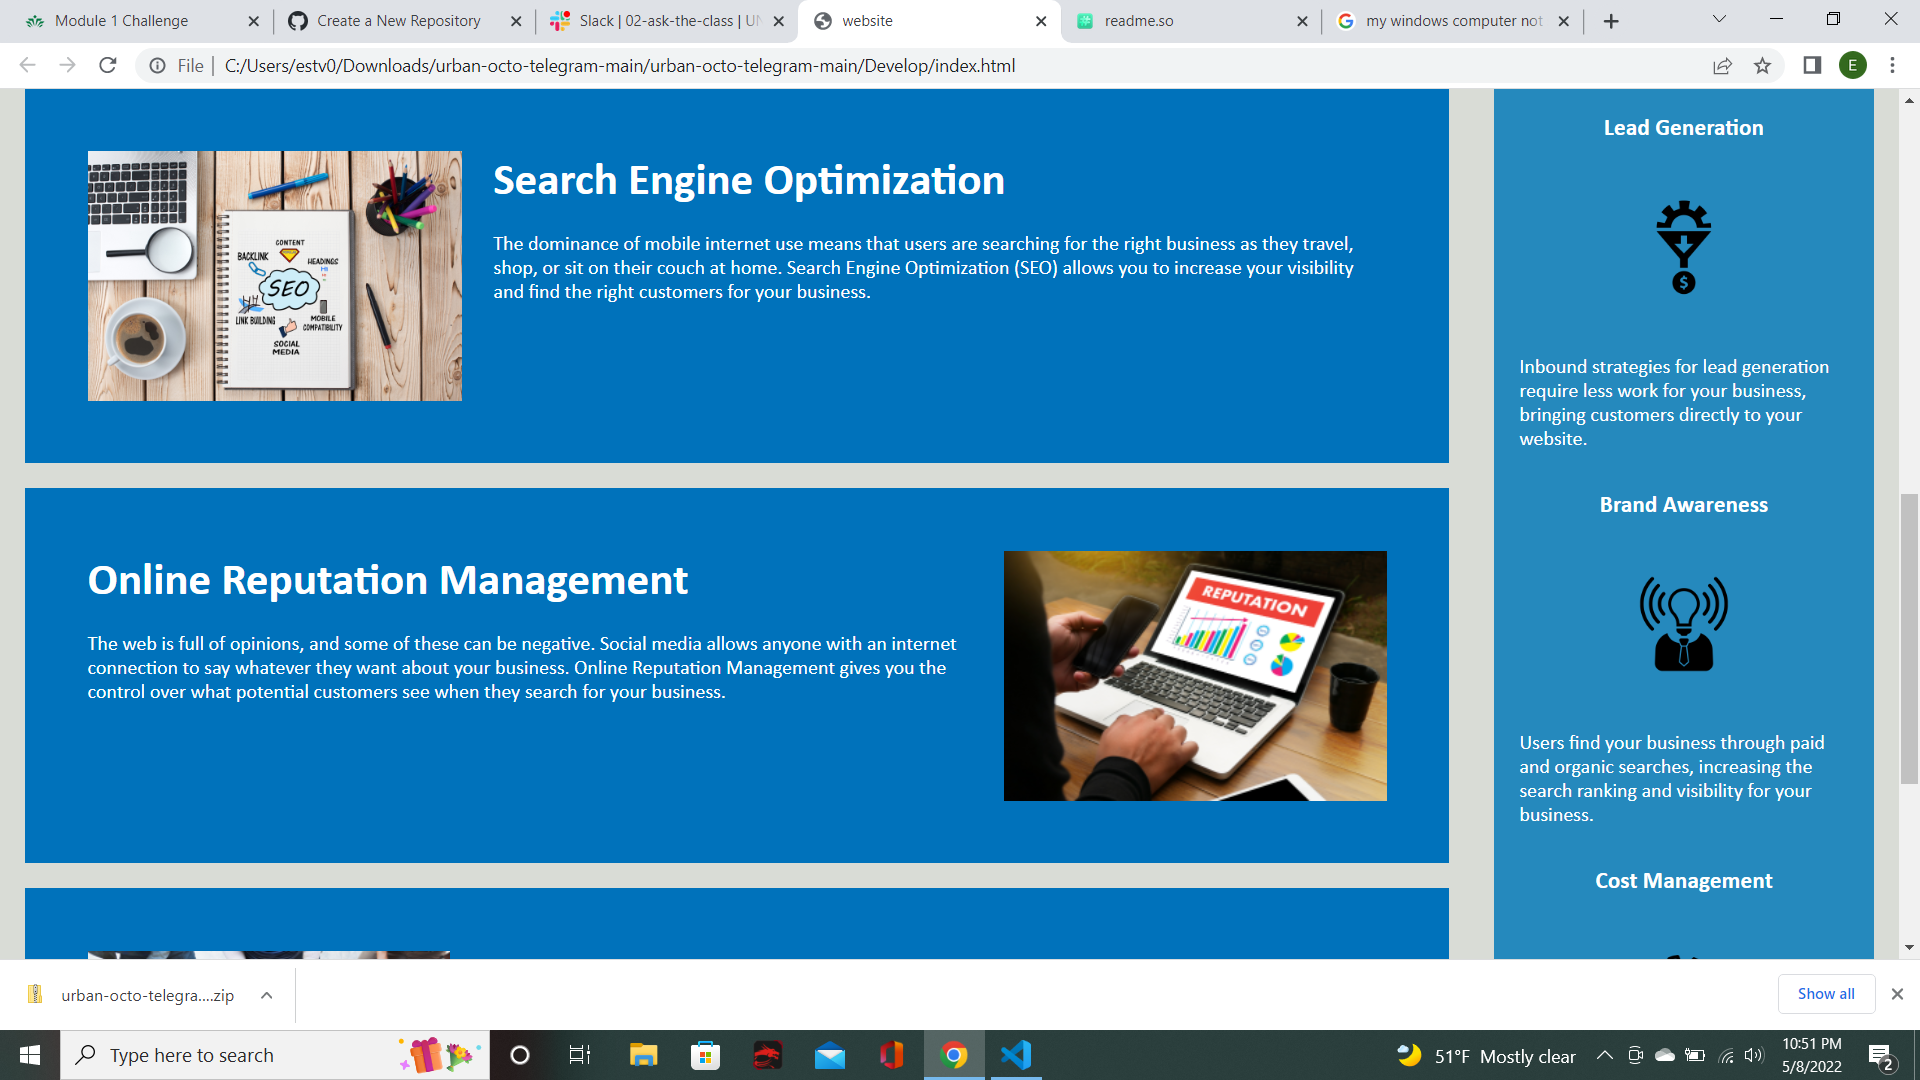Click the page vertical scrollbar thumb
1920x1080 pixels.
(1909, 638)
